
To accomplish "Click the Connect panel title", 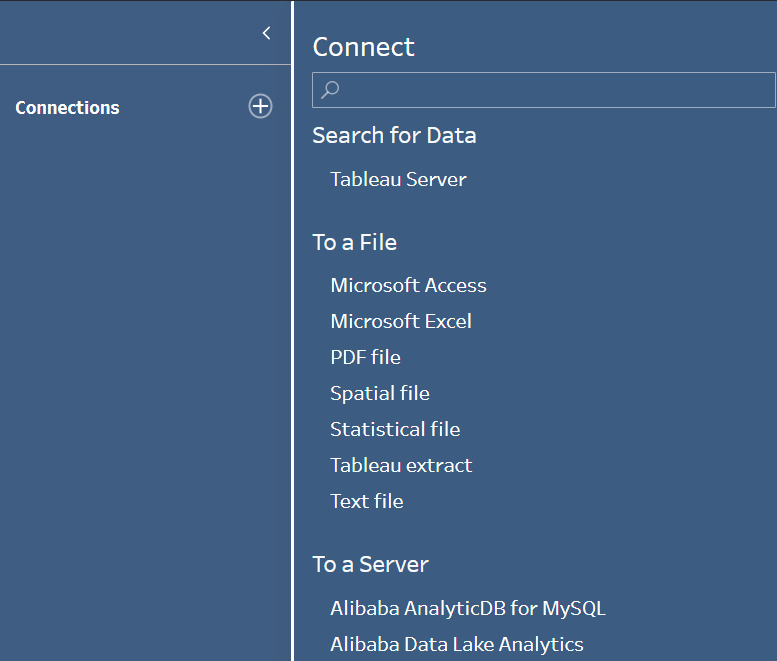I will tap(364, 47).
